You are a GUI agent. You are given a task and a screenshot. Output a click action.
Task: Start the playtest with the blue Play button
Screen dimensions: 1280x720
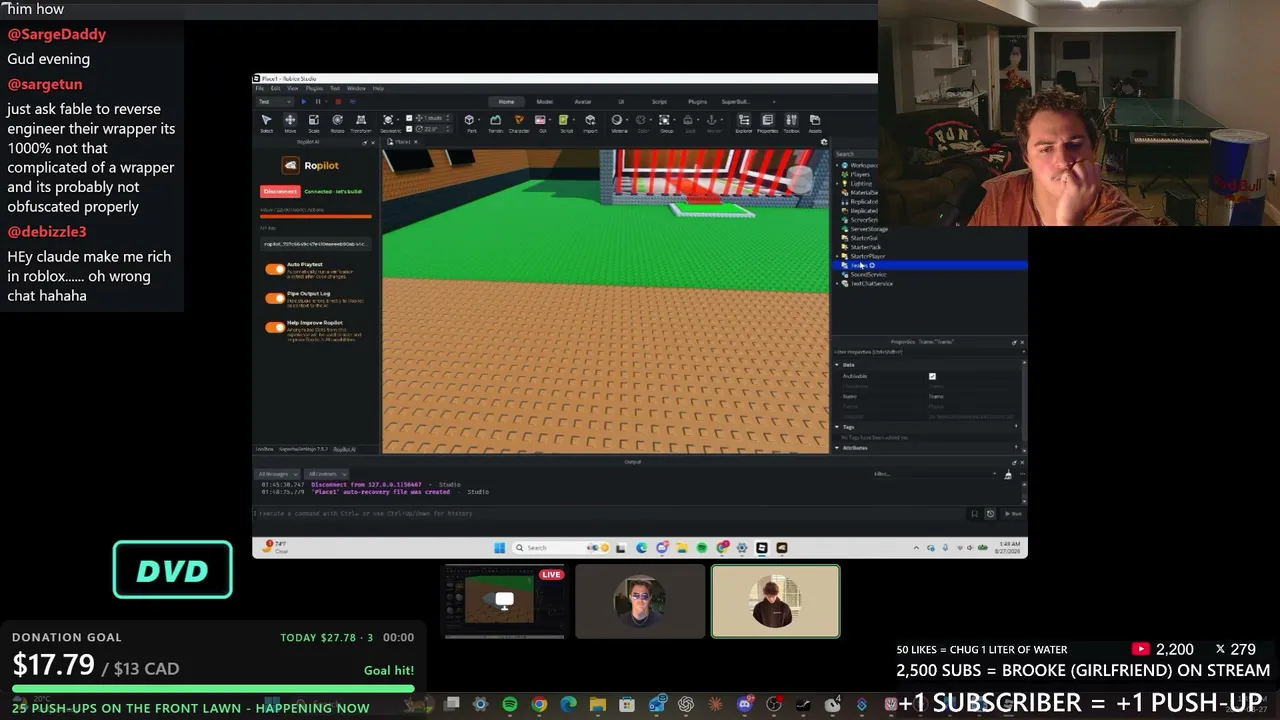point(303,101)
